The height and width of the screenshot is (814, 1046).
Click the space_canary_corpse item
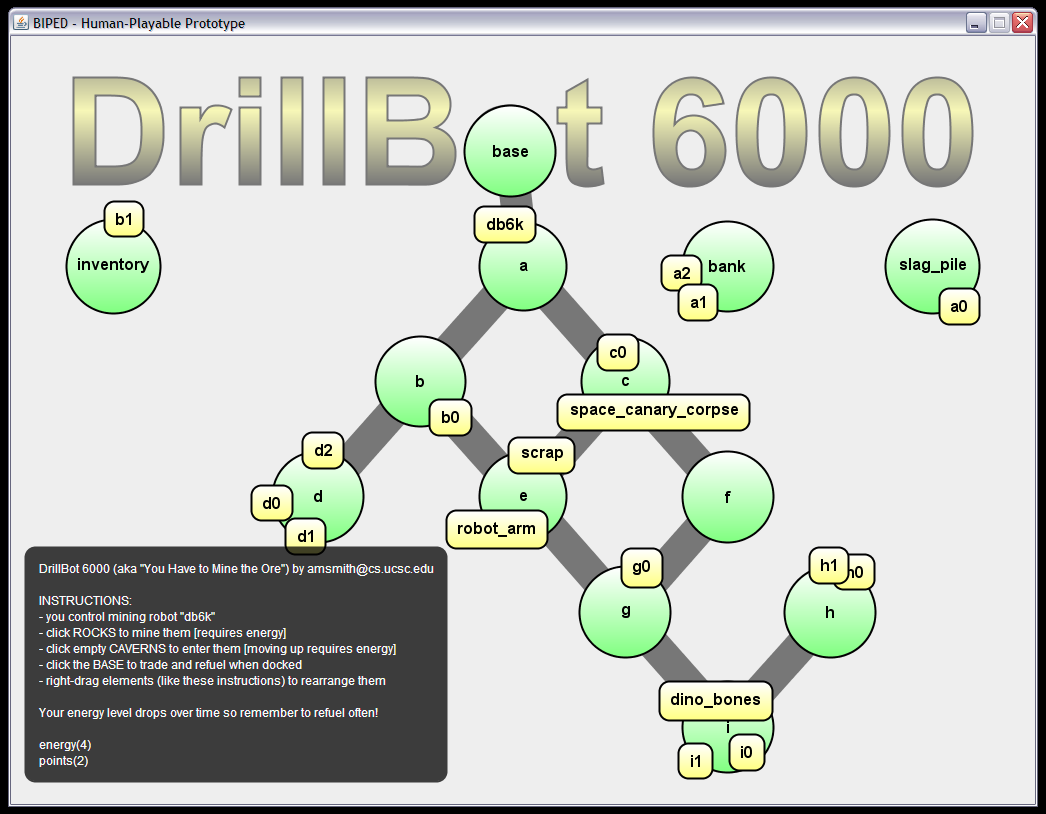[x=652, y=411]
